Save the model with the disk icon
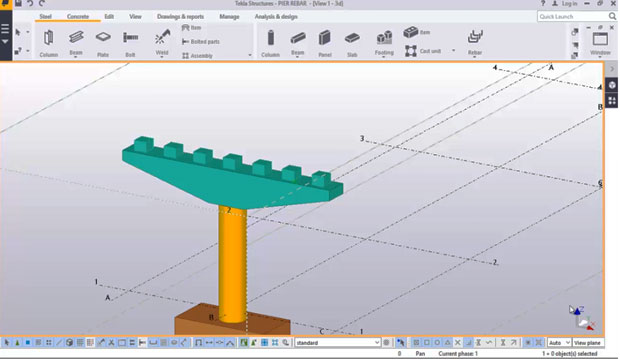 [18, 4]
